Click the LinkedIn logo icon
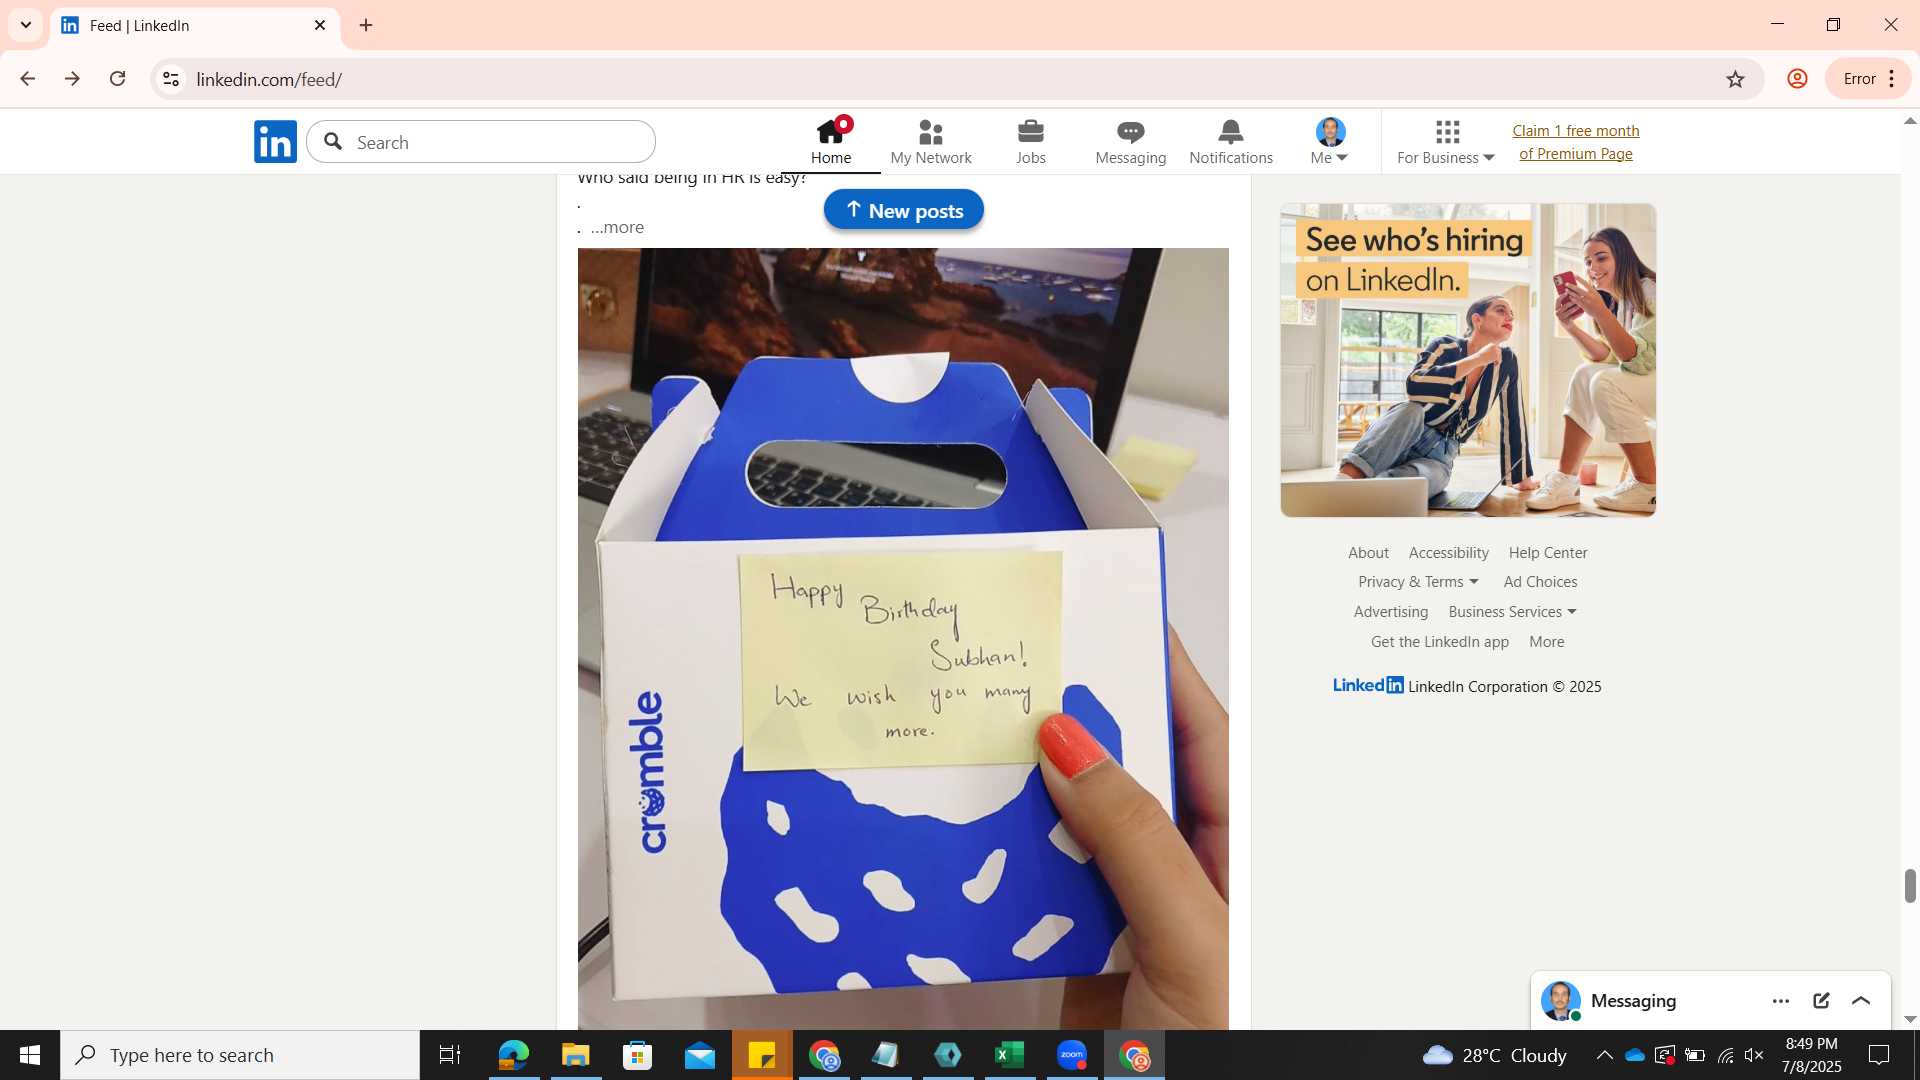Screen dimensions: 1920x1080 click(275, 142)
